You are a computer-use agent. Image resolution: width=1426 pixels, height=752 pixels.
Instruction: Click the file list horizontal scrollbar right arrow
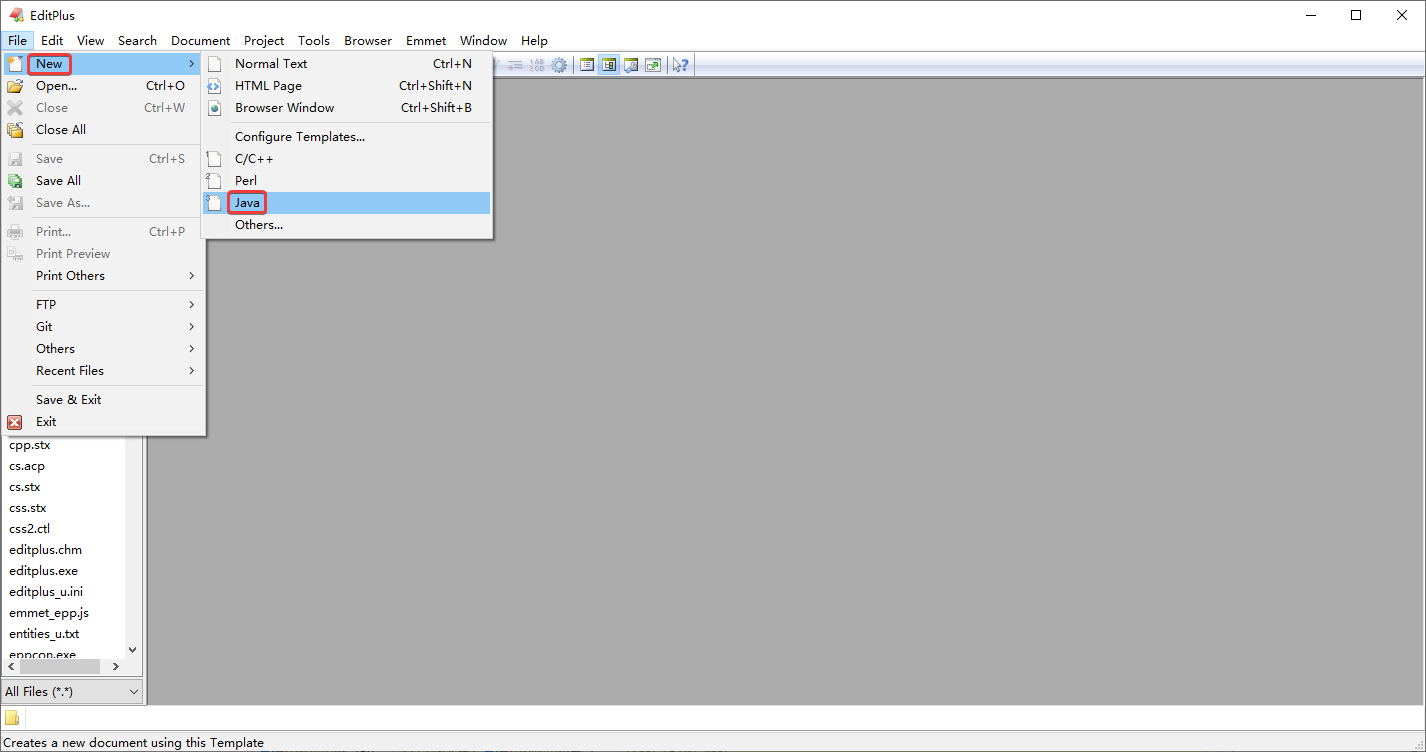coord(116,666)
